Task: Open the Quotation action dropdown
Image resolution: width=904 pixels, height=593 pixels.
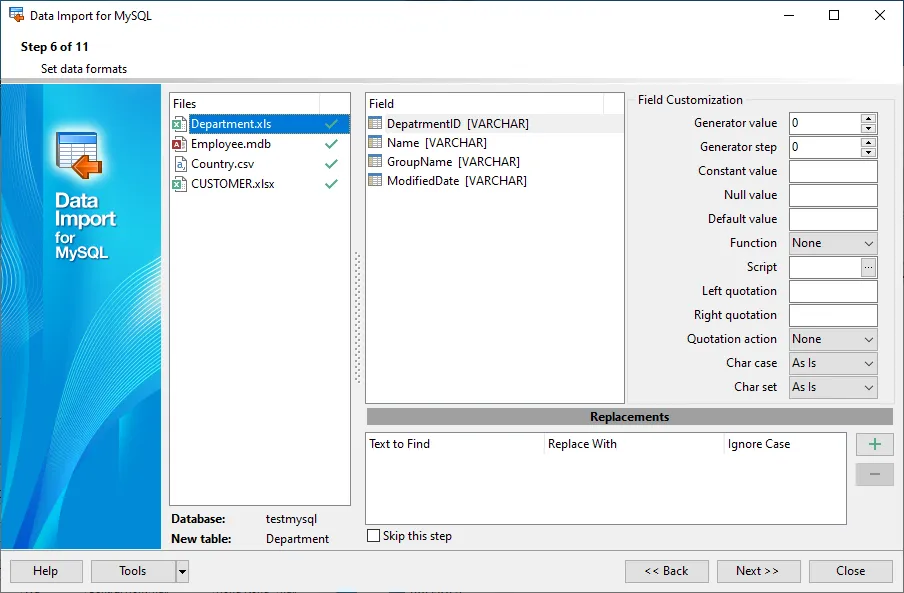Action: tap(833, 339)
